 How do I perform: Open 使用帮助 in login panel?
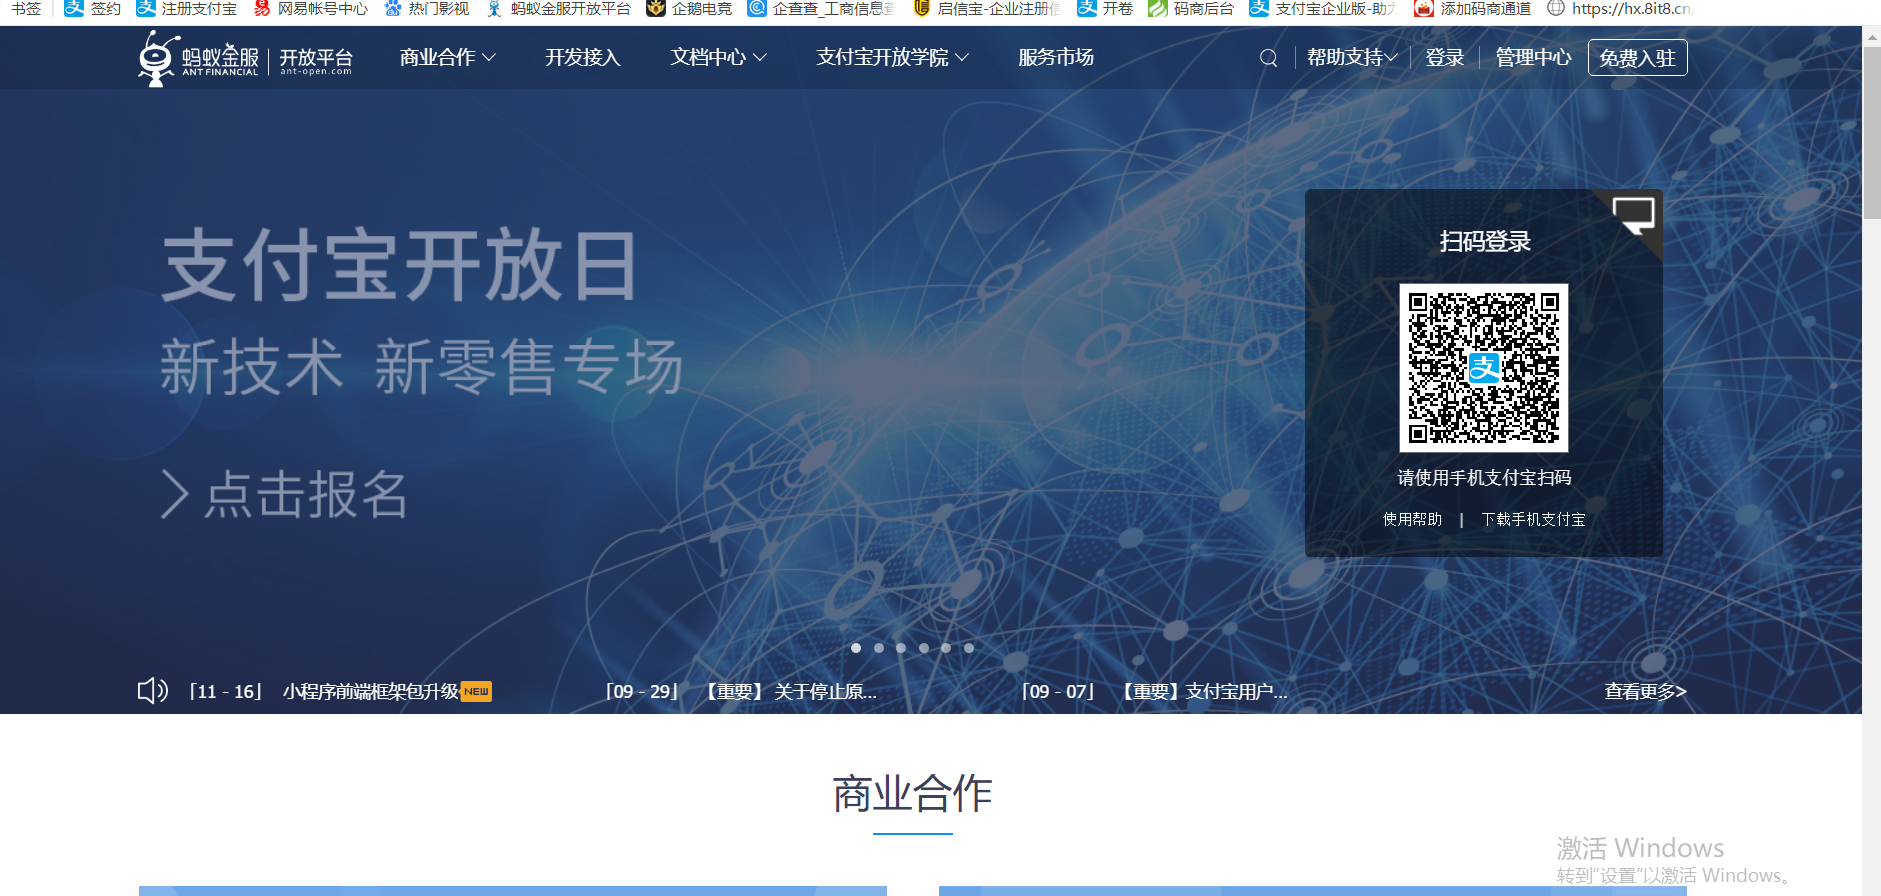(1412, 519)
